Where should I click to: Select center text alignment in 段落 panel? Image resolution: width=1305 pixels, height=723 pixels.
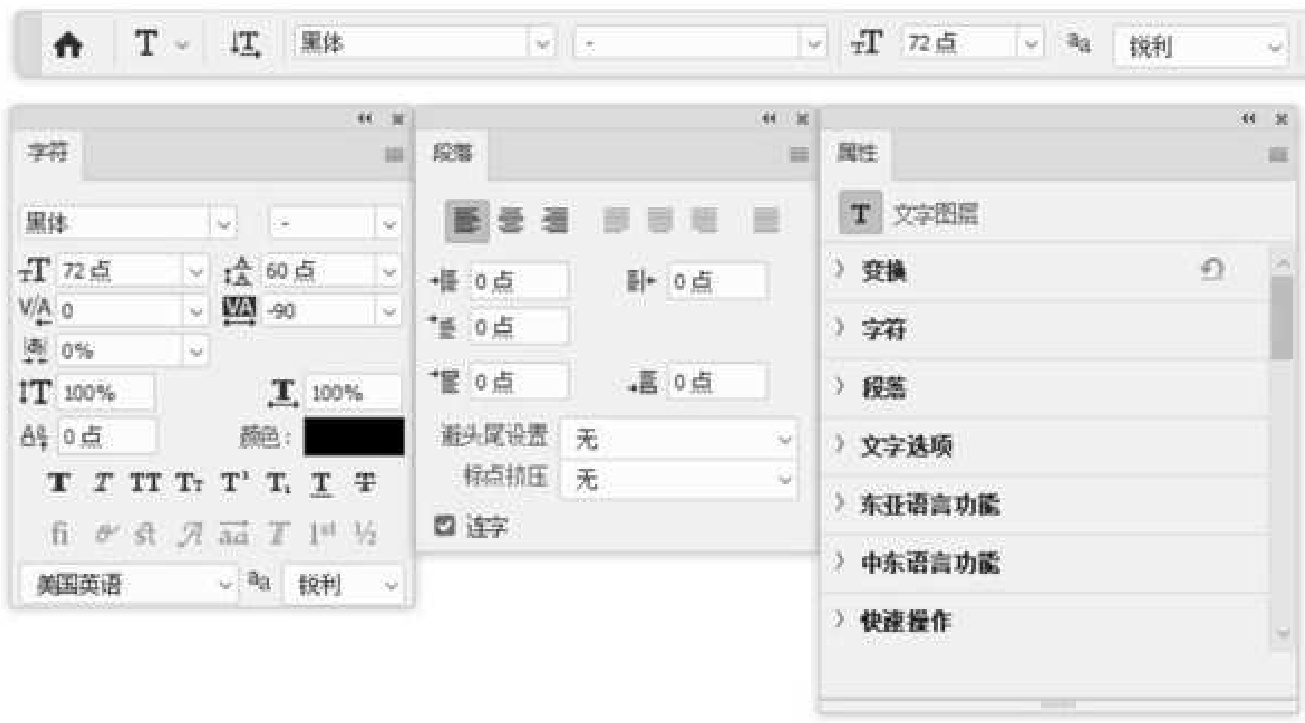pyautogui.click(x=511, y=220)
